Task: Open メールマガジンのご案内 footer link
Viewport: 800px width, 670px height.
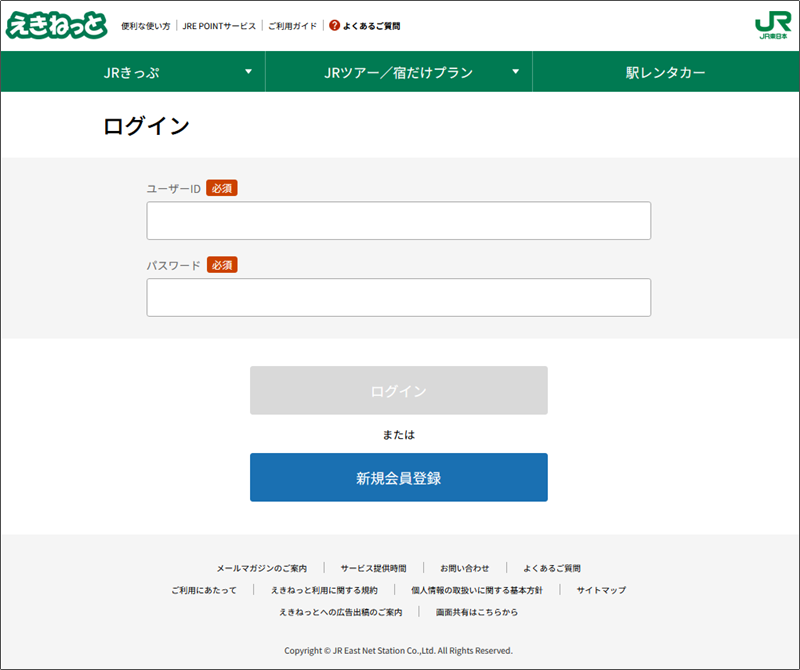Action: click(262, 568)
